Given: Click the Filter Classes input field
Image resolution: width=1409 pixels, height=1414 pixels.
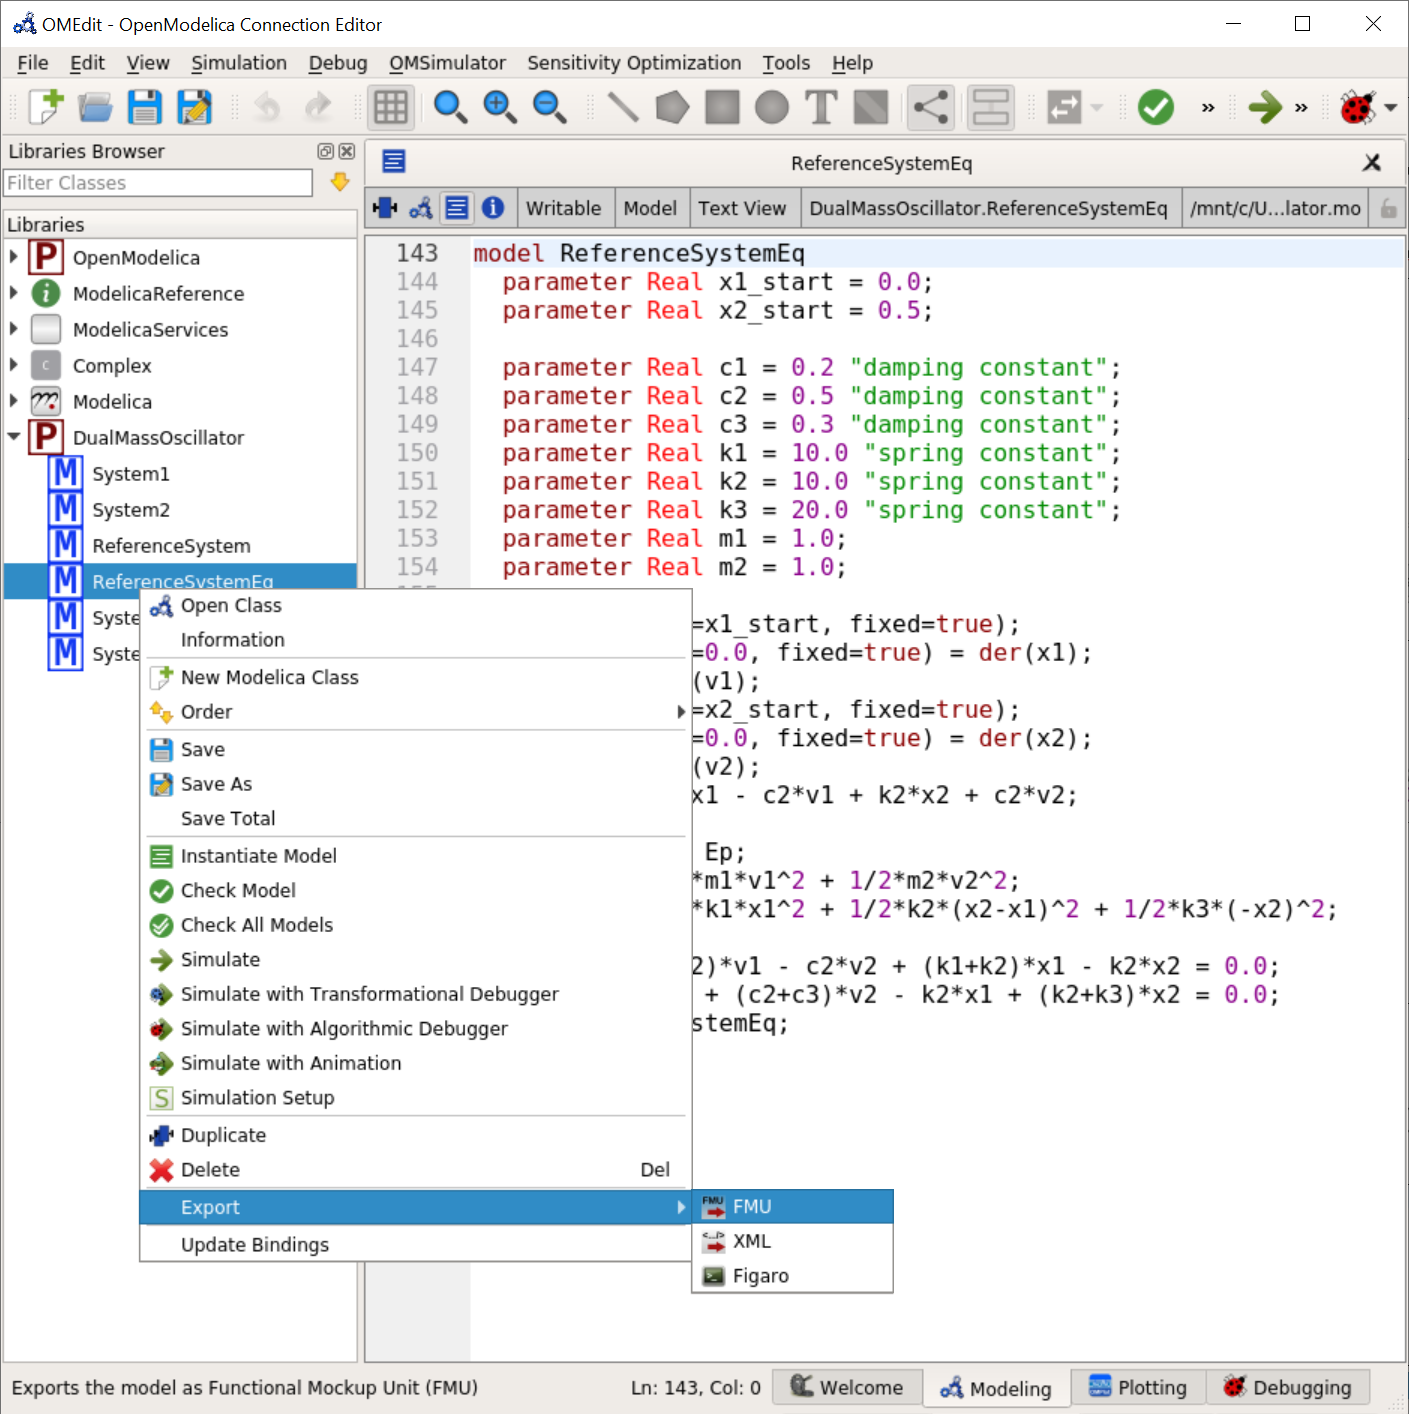Looking at the screenshot, I should point(157,183).
